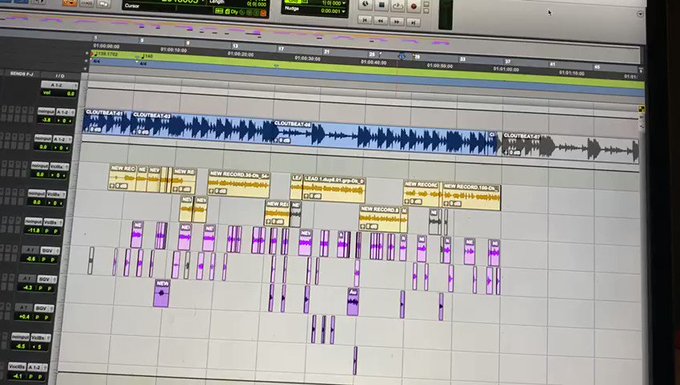Click the blue playhead marker near bar 29
The image size is (680, 385).
(x=403, y=56)
